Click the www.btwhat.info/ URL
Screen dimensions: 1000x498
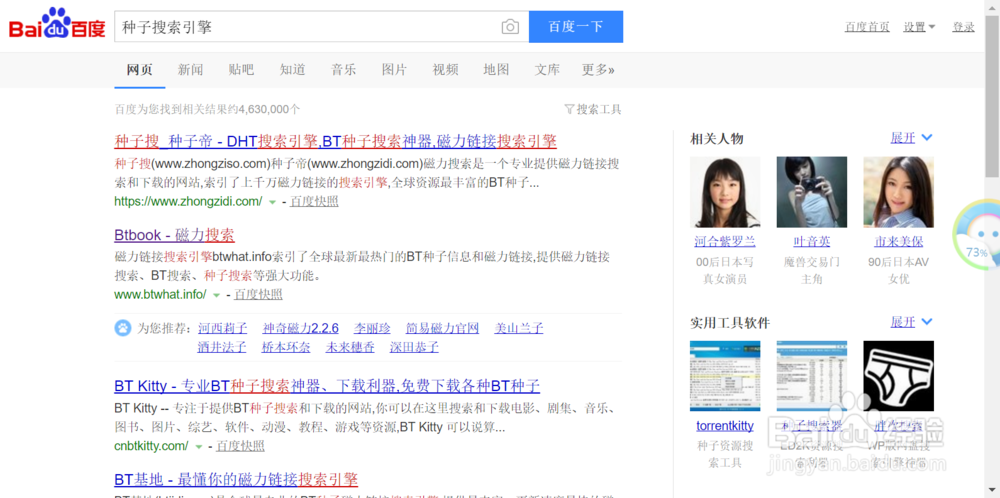(x=161, y=295)
